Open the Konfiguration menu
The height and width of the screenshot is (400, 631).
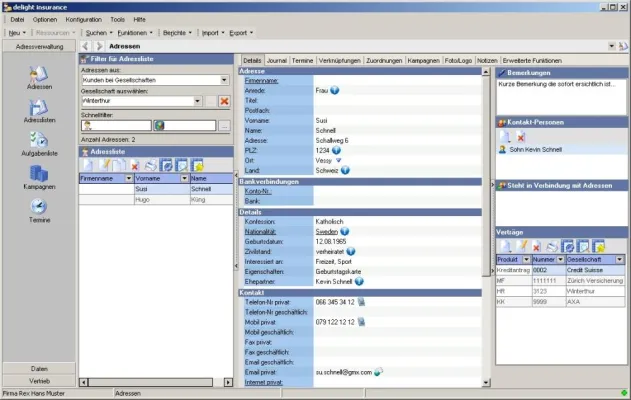pos(83,19)
